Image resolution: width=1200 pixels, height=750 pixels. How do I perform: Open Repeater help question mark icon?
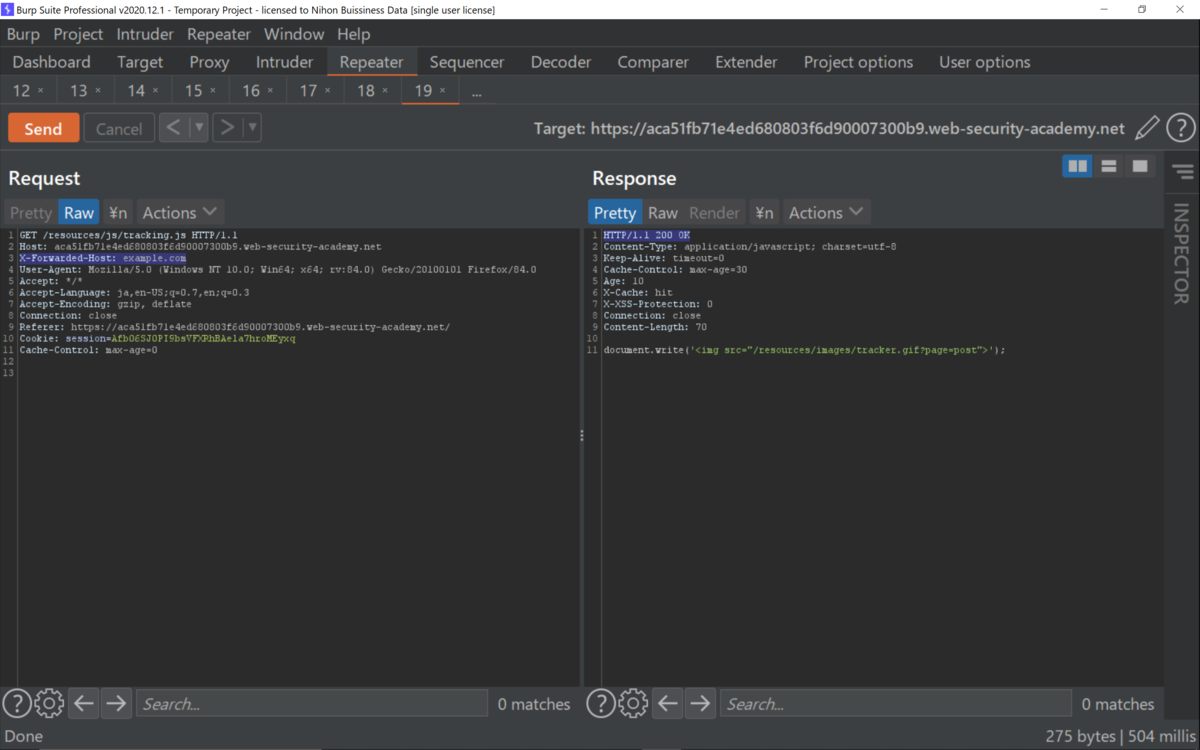(1181, 128)
